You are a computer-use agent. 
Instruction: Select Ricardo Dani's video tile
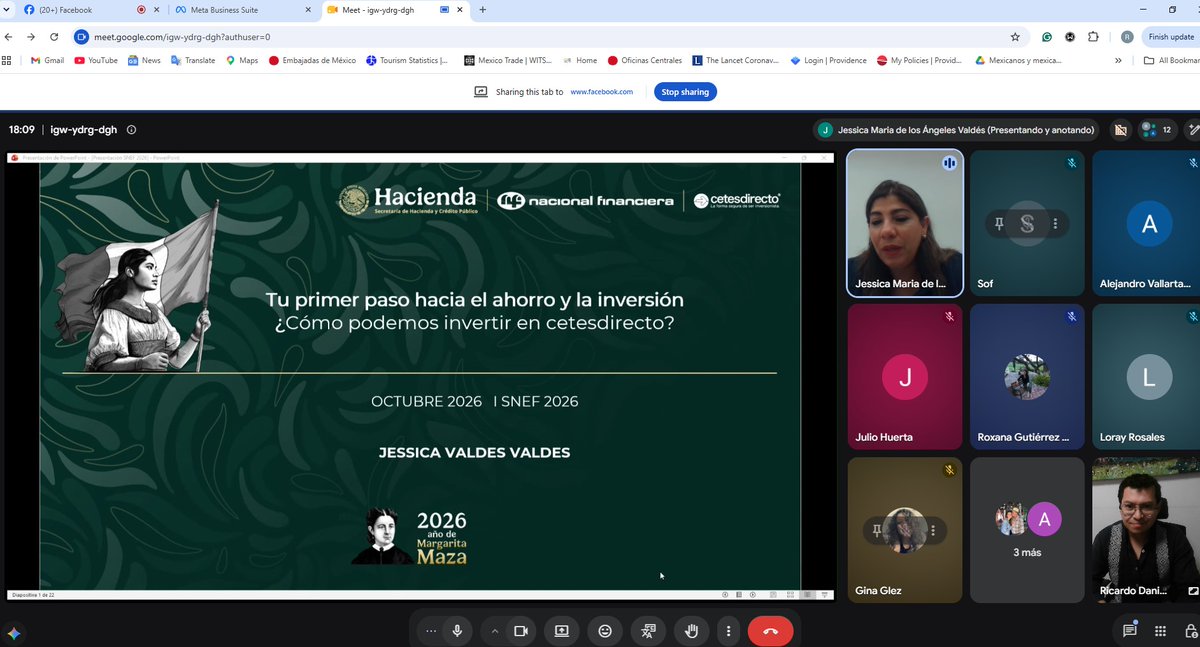tap(1146, 530)
